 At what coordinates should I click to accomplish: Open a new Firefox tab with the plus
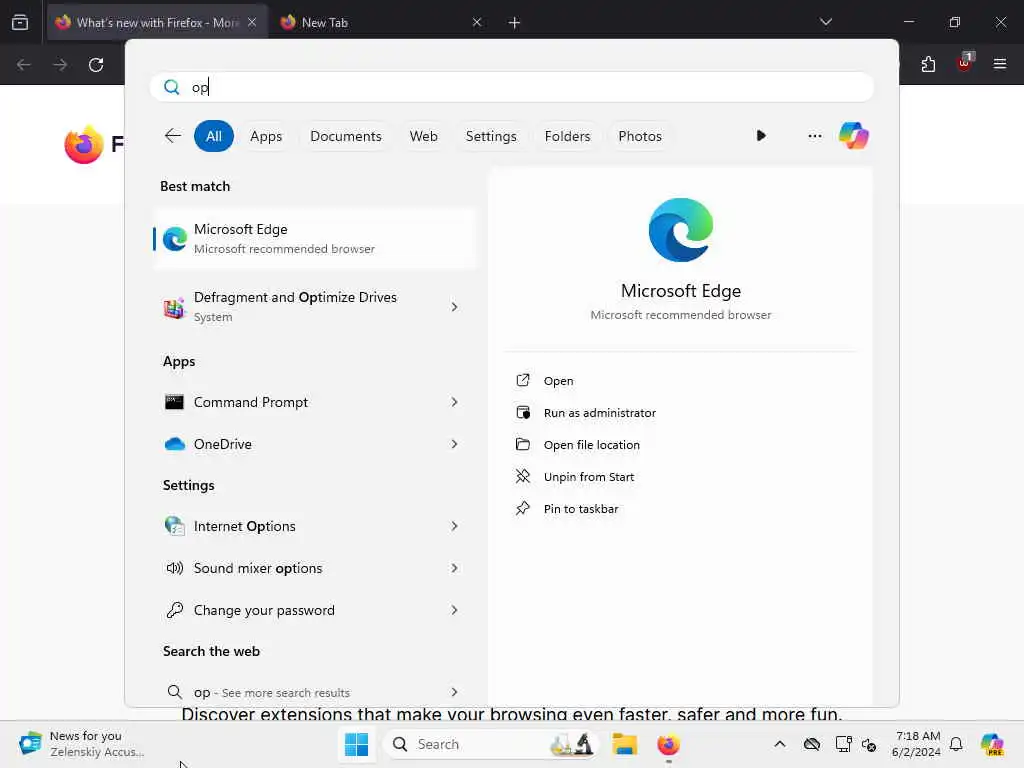click(515, 23)
